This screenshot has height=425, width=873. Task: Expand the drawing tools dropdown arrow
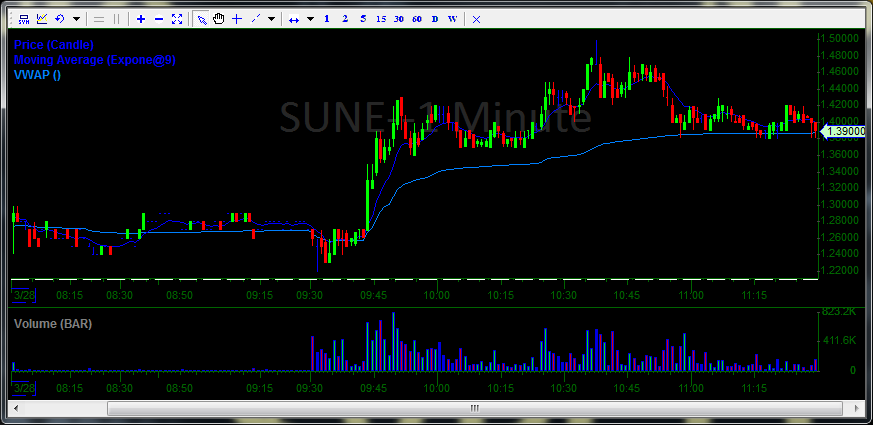click(x=271, y=19)
